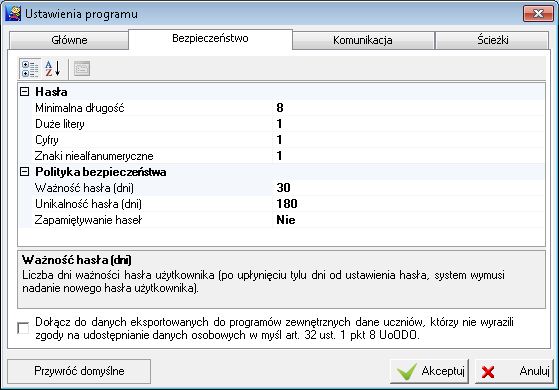
Task: Click the Ustawienia programu window title
Action: coord(81,14)
